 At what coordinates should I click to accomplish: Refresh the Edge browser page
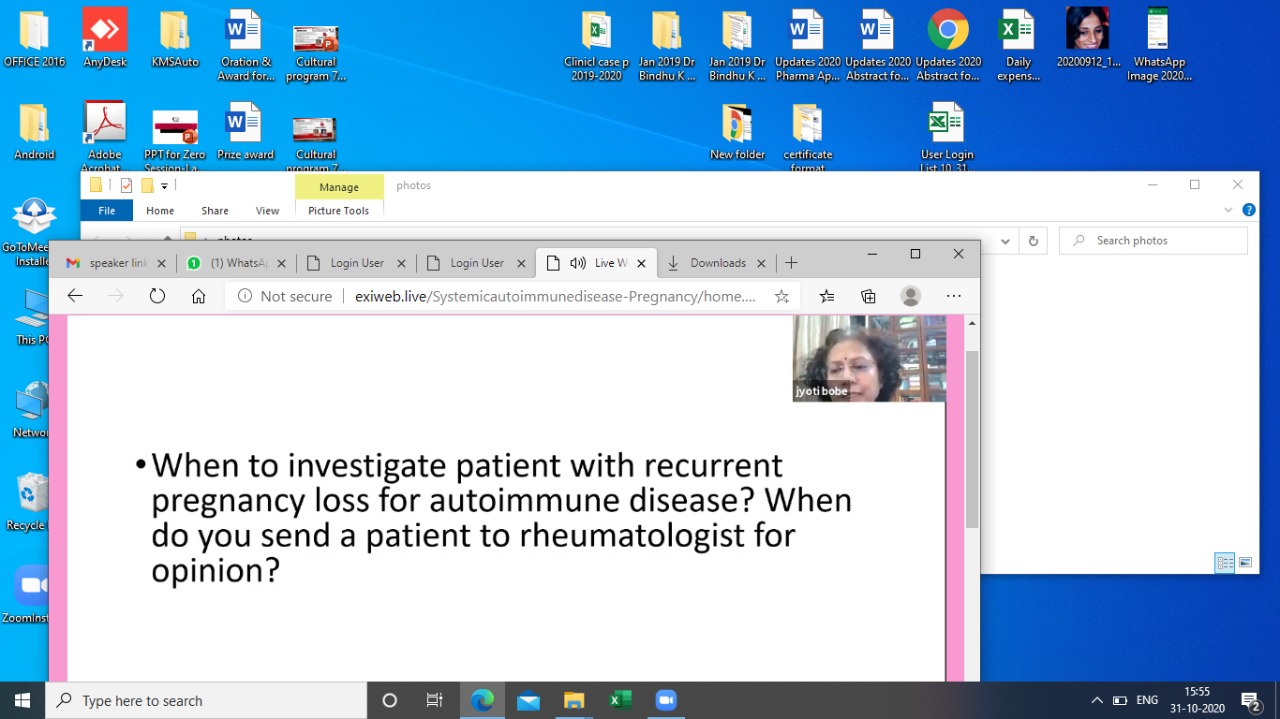(157, 296)
